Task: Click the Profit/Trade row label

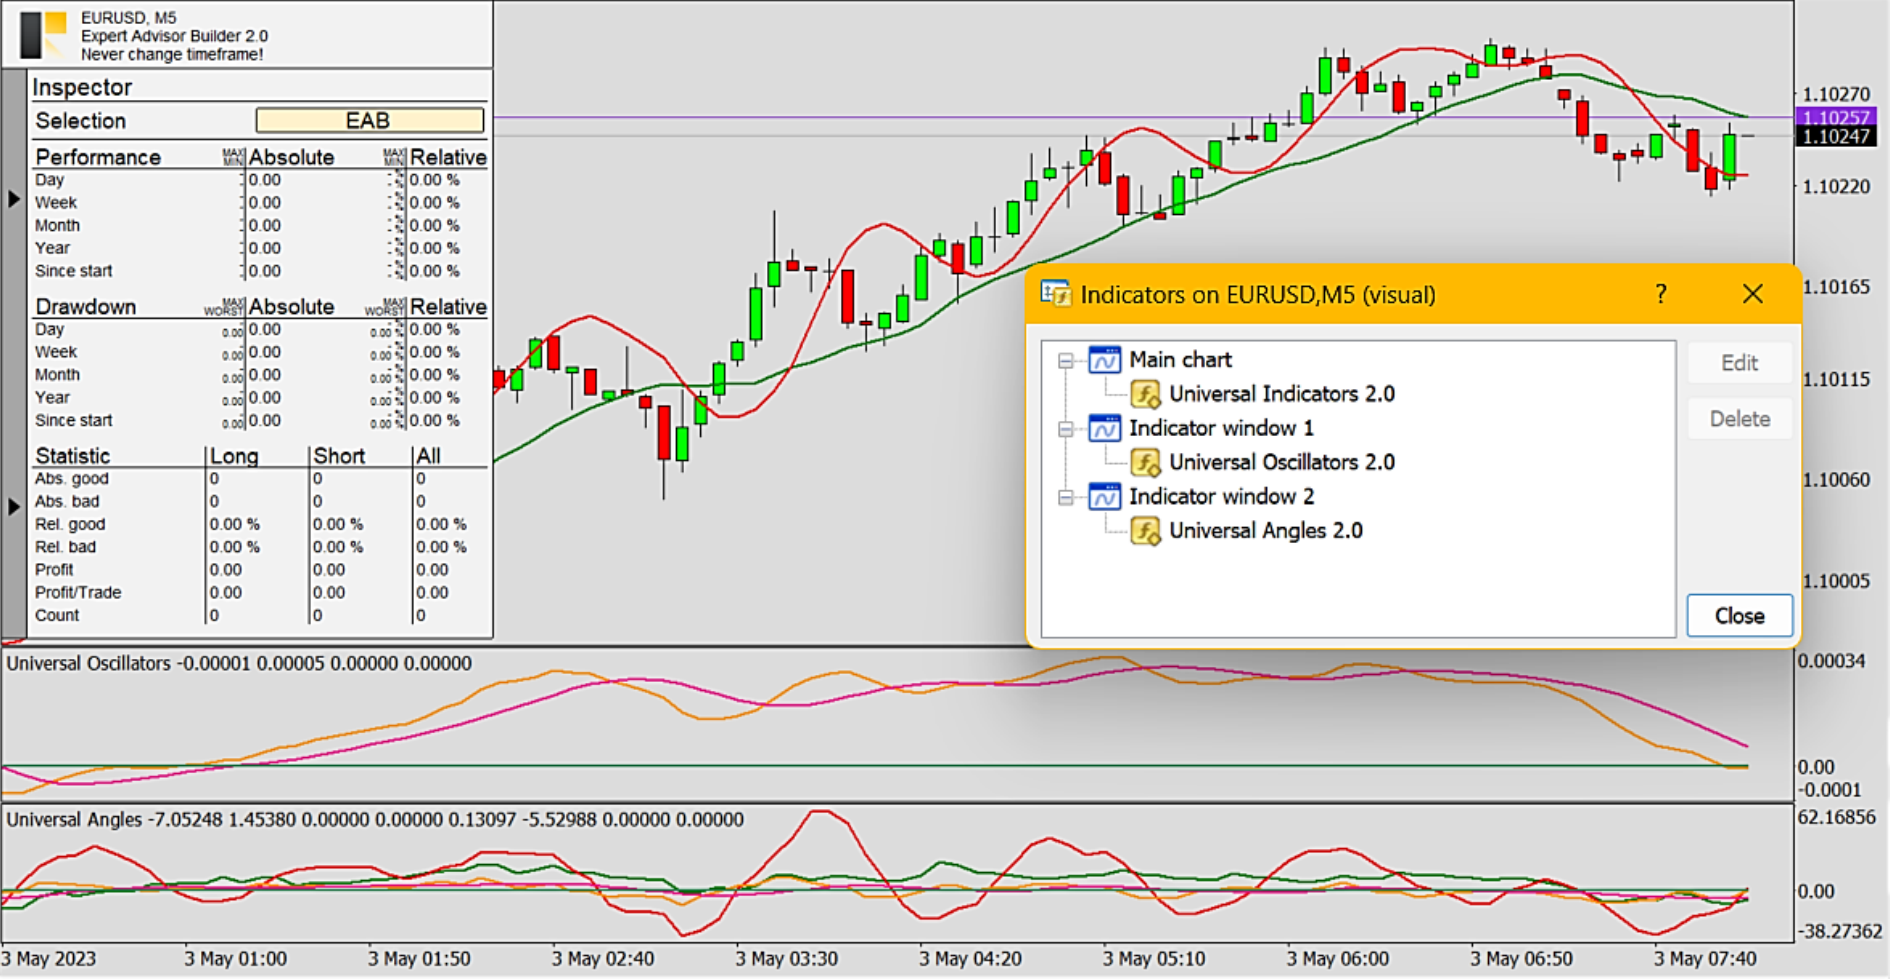Action: (x=78, y=592)
